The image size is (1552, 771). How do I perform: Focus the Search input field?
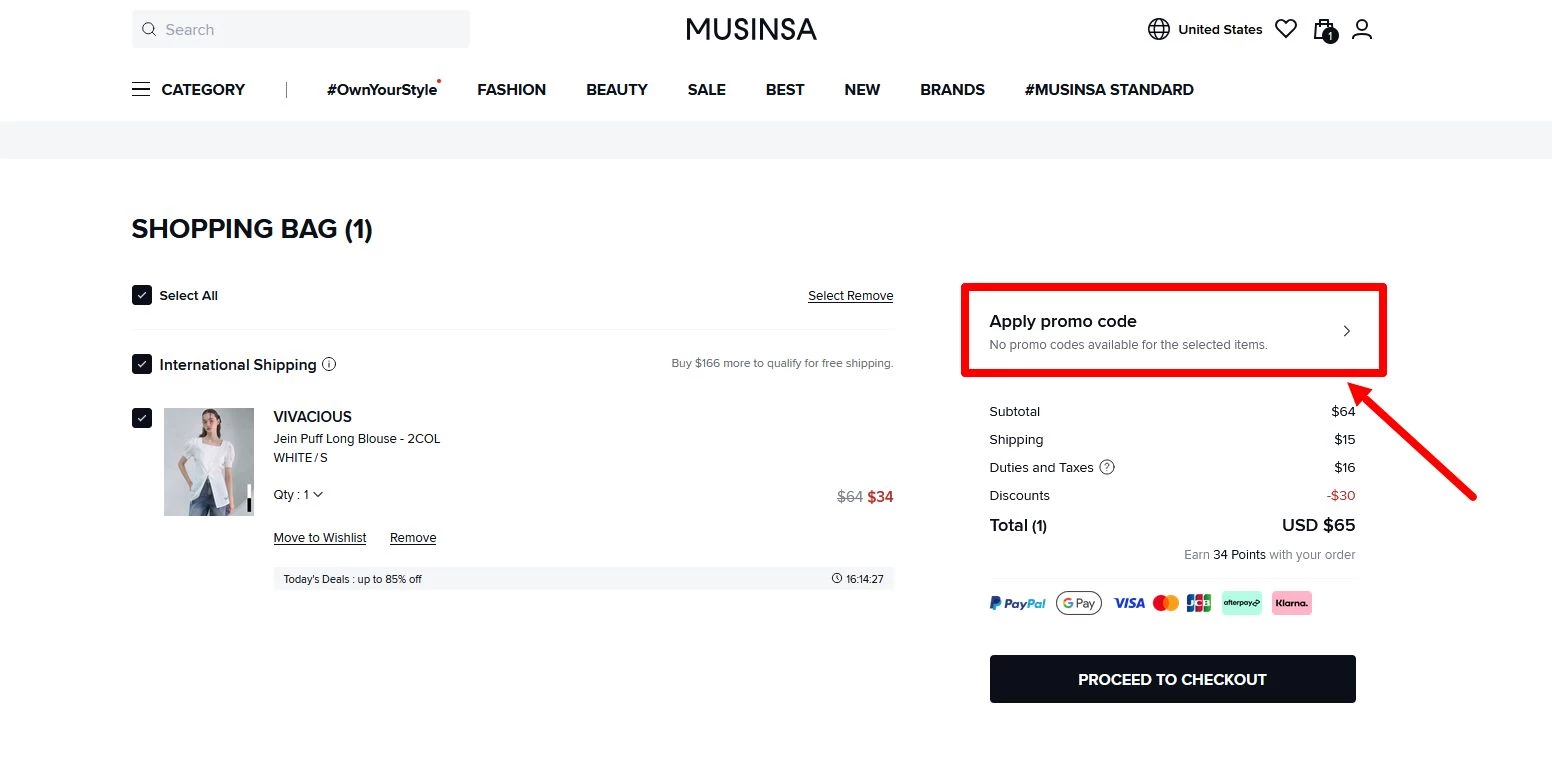pos(300,29)
